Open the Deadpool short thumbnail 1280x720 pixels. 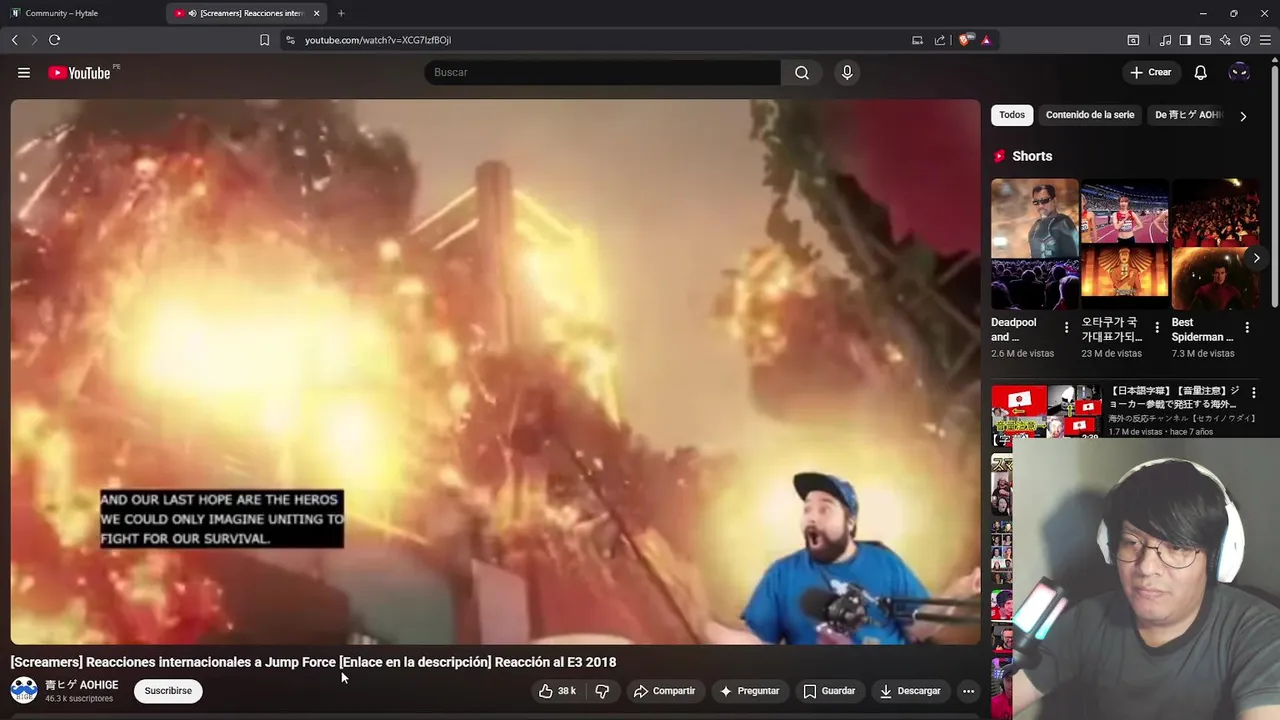pos(1035,244)
